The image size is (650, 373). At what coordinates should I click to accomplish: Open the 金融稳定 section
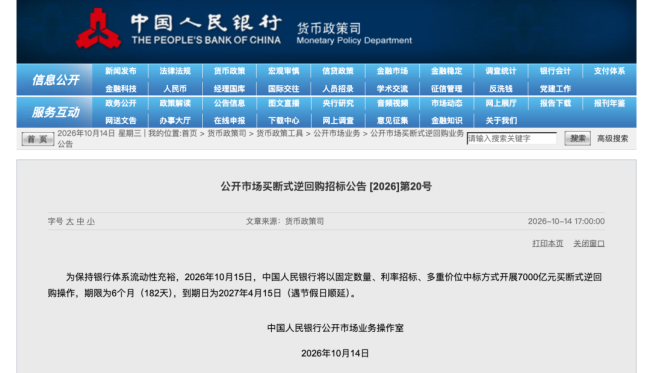click(x=446, y=71)
